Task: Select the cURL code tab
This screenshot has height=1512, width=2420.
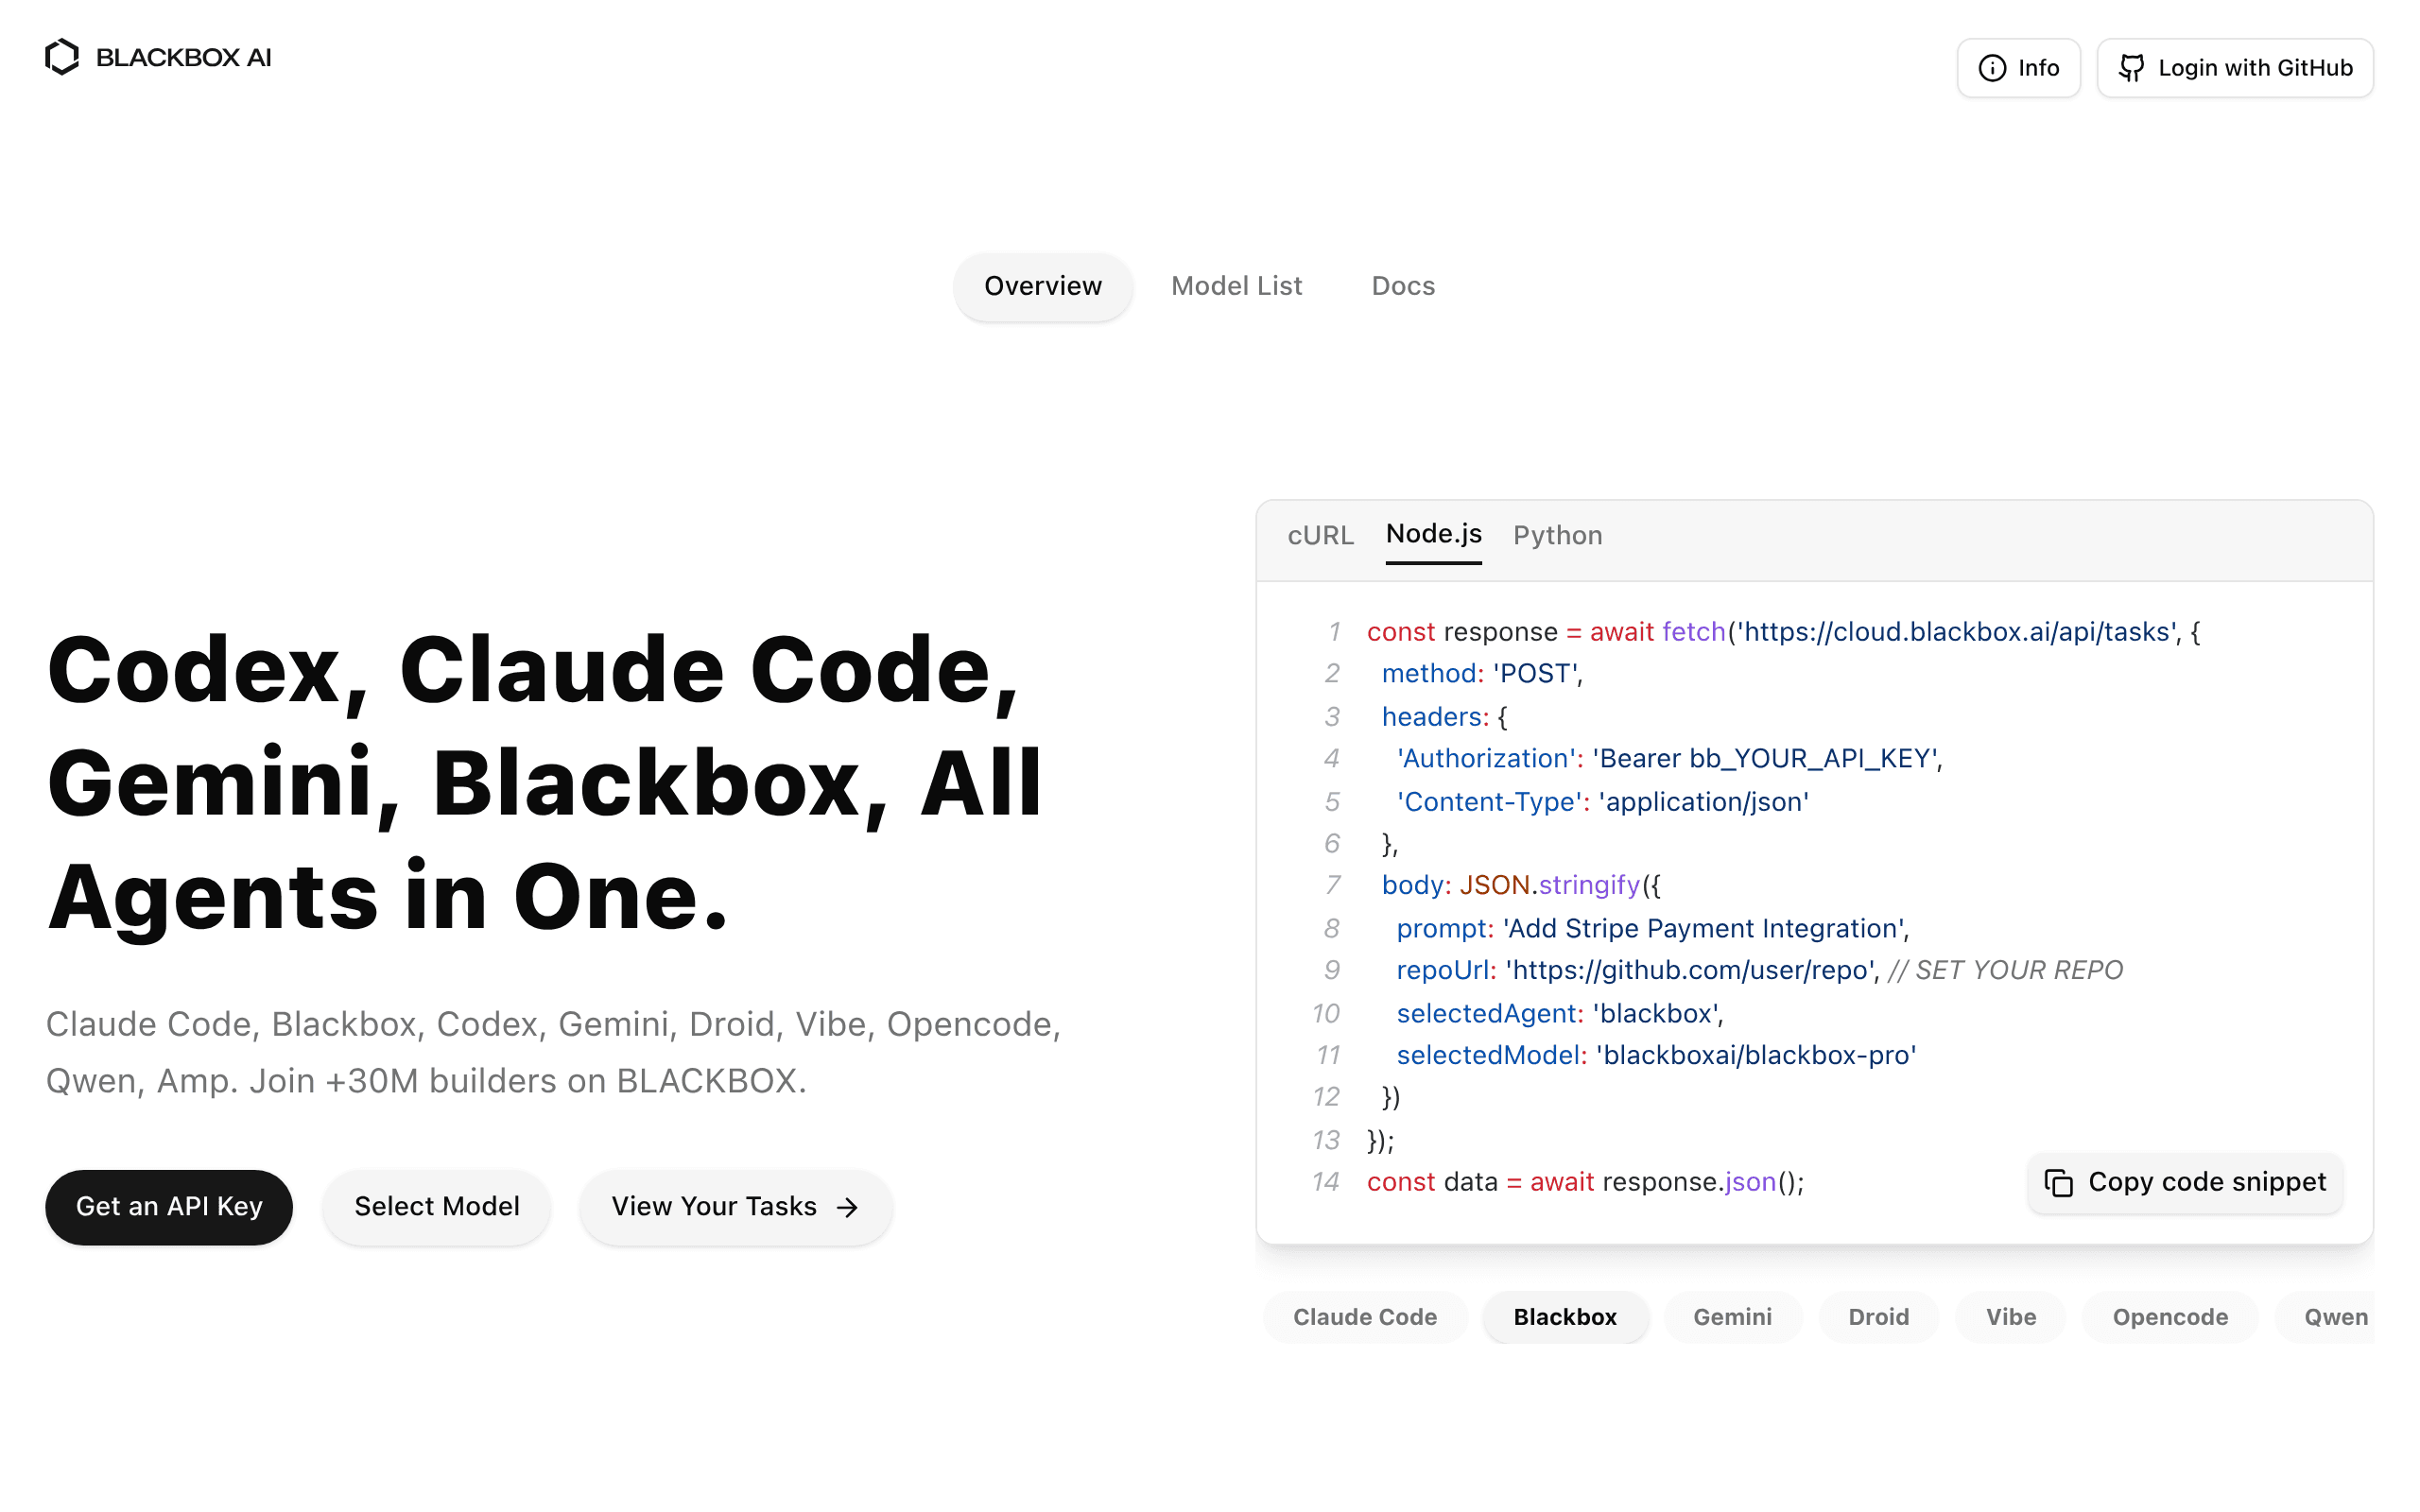Action: click(1320, 535)
